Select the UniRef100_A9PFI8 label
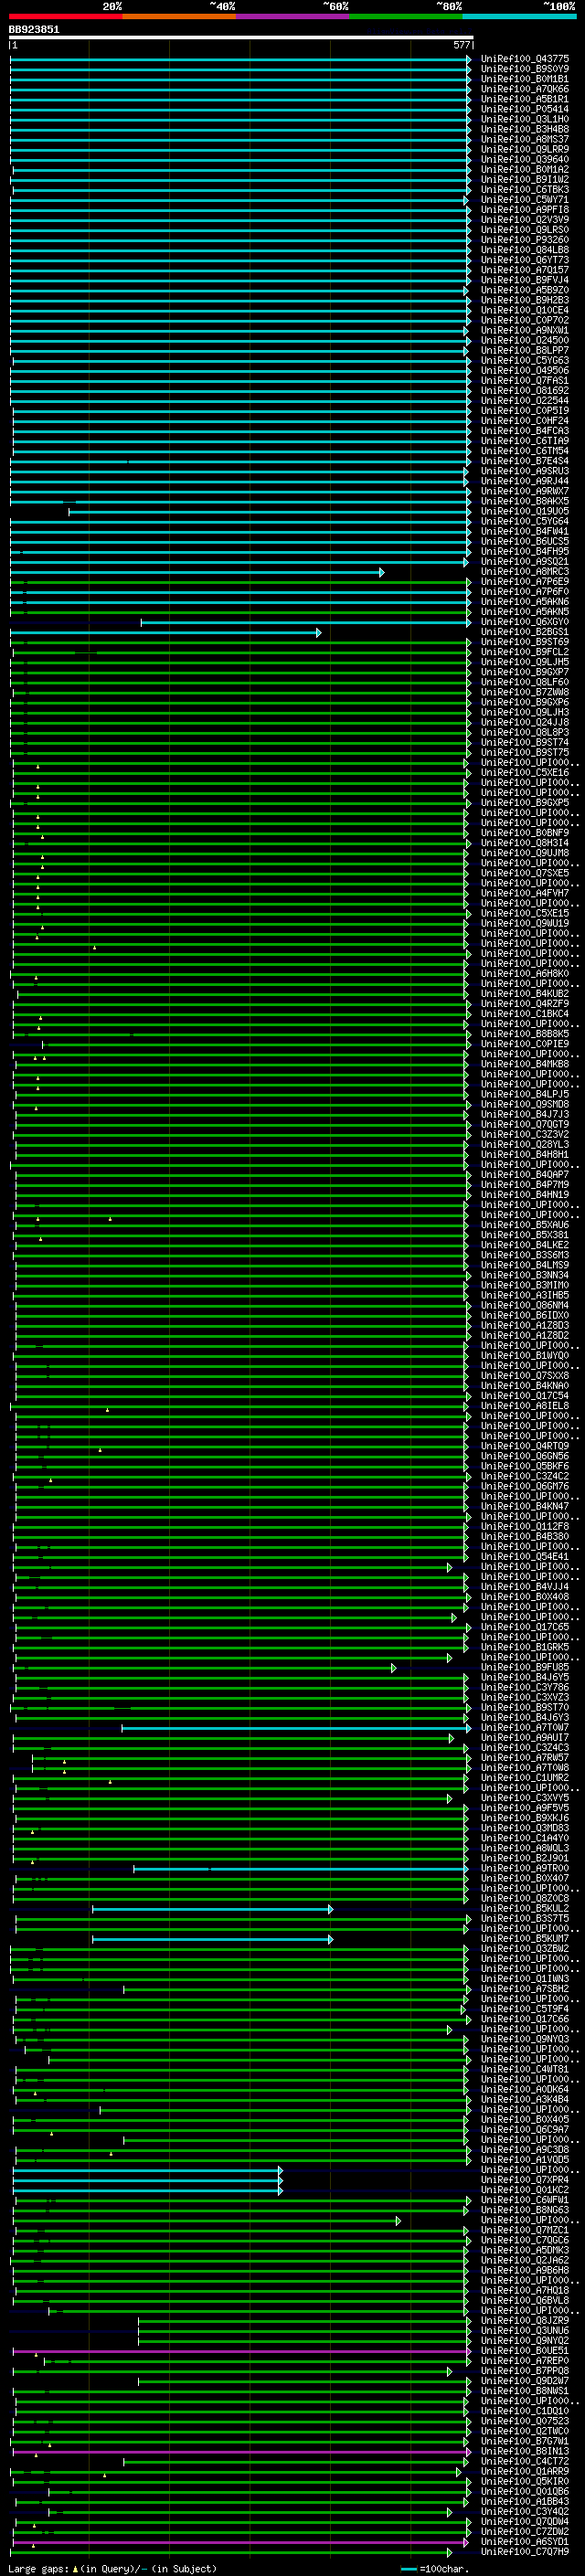This screenshot has height=2576, width=585. (524, 210)
